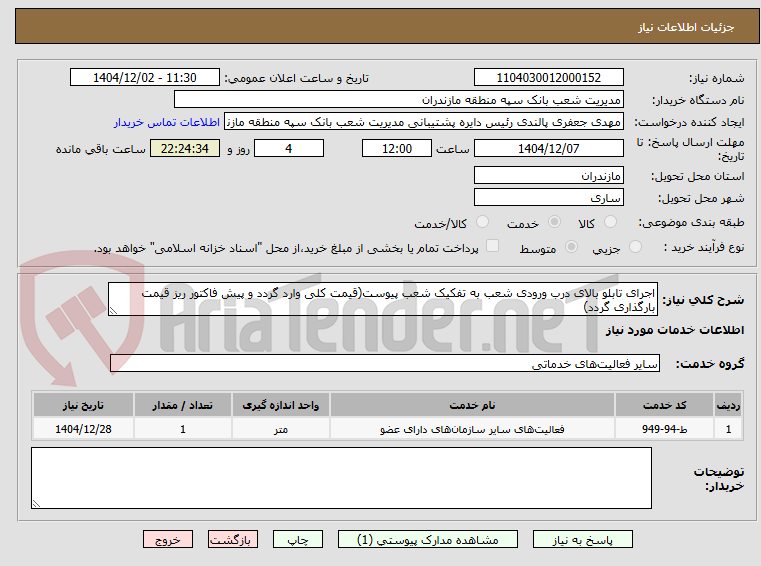The width and height of the screenshot is (761, 566).
Task: Click the announcement date field 1404/12/02 - 11:30
Action: click(x=145, y=77)
